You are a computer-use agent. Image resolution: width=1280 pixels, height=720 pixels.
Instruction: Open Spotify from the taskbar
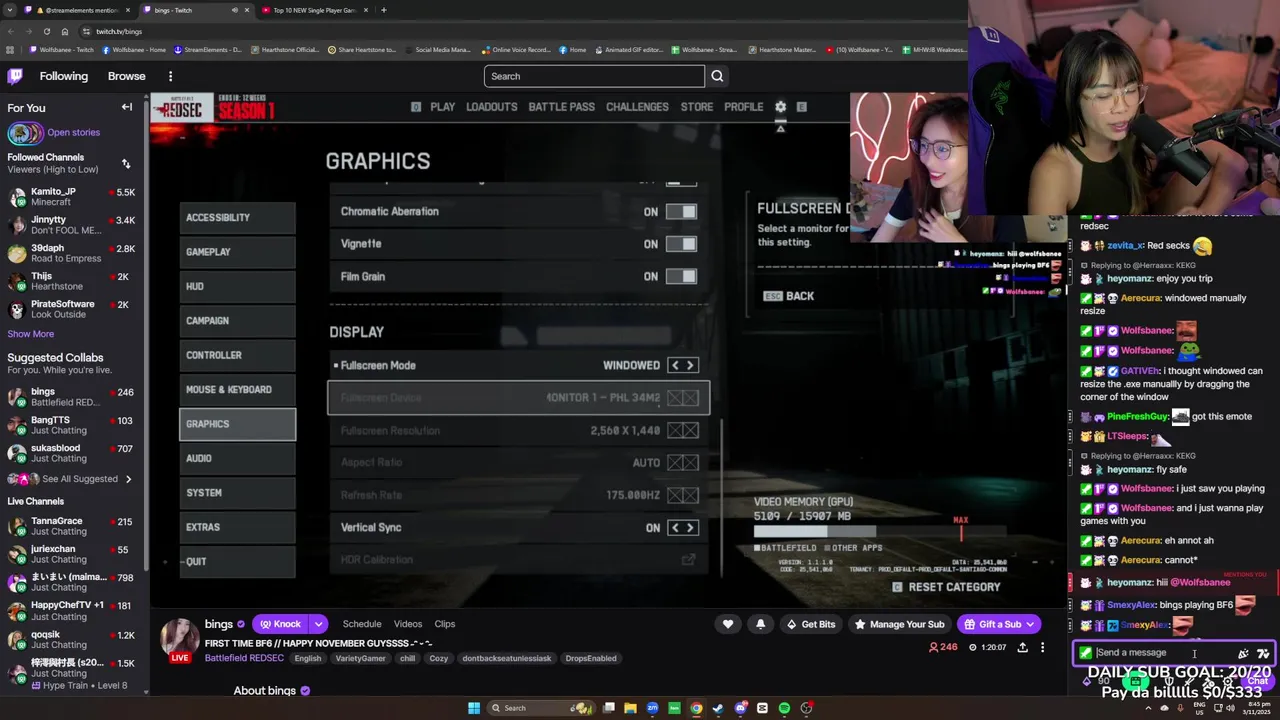coord(784,708)
